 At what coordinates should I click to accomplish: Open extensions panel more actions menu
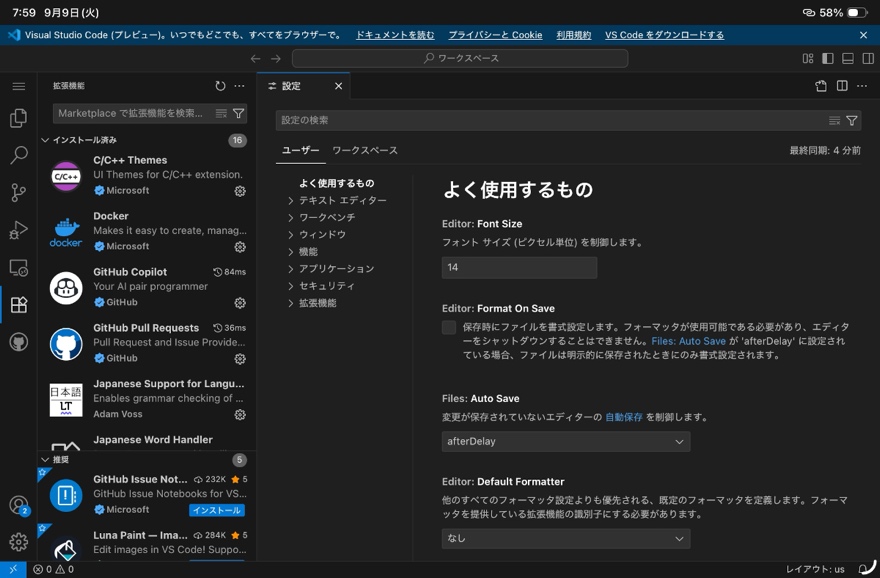(240, 86)
